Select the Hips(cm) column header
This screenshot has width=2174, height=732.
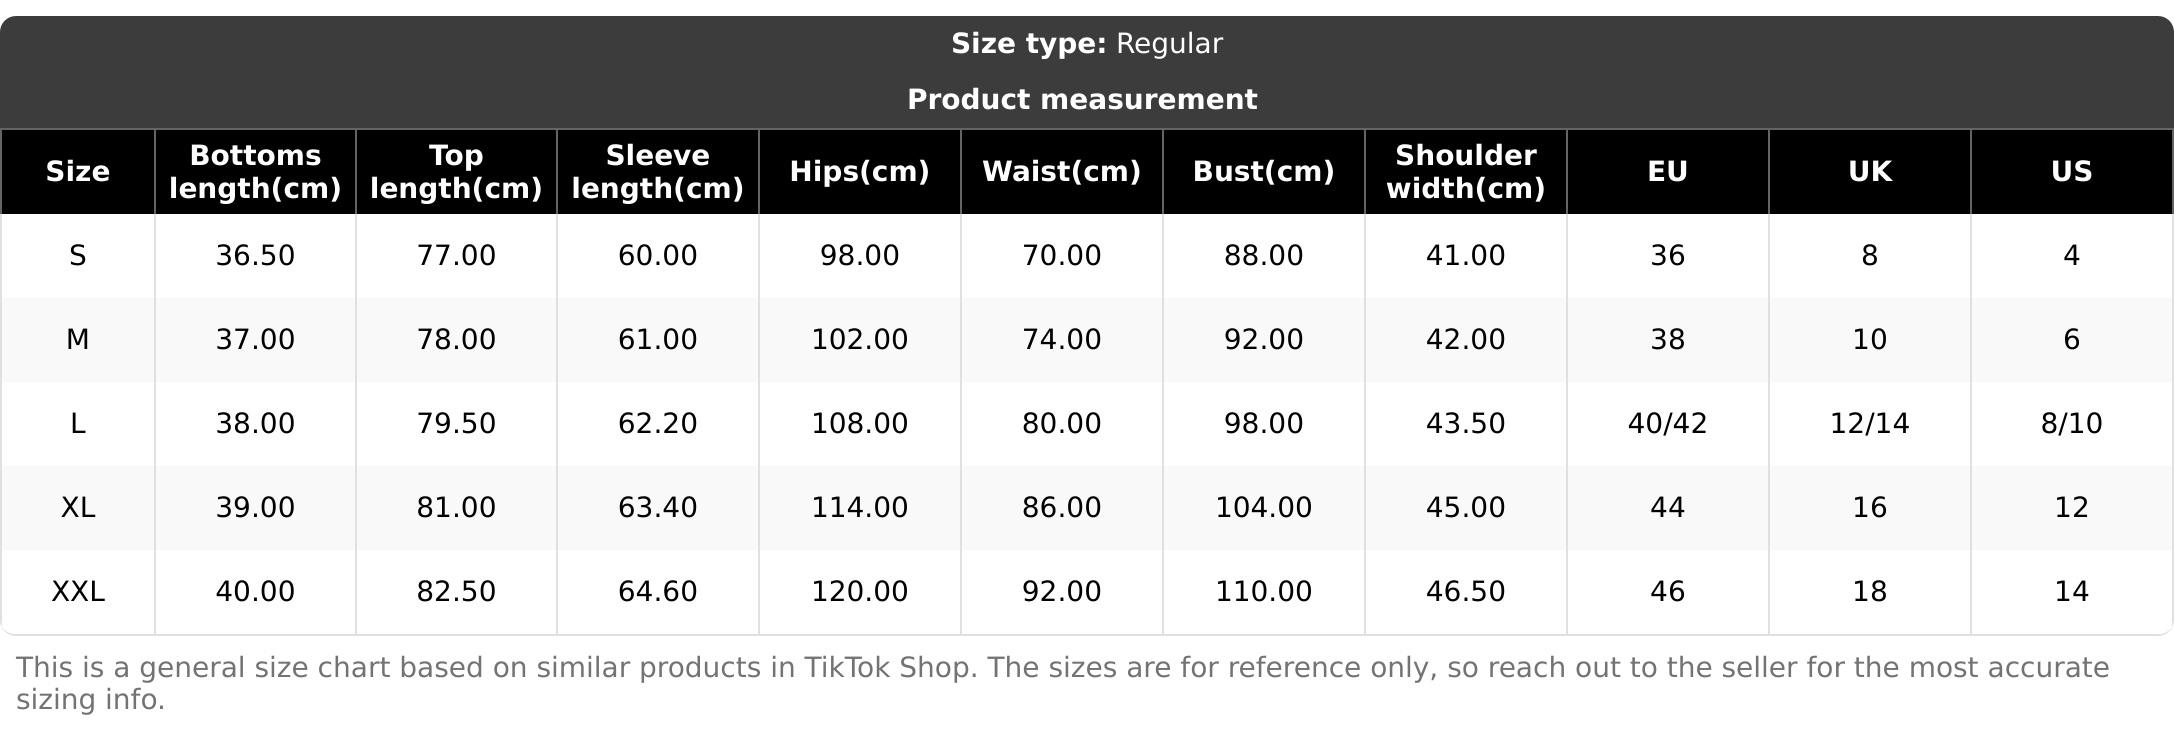(x=859, y=172)
